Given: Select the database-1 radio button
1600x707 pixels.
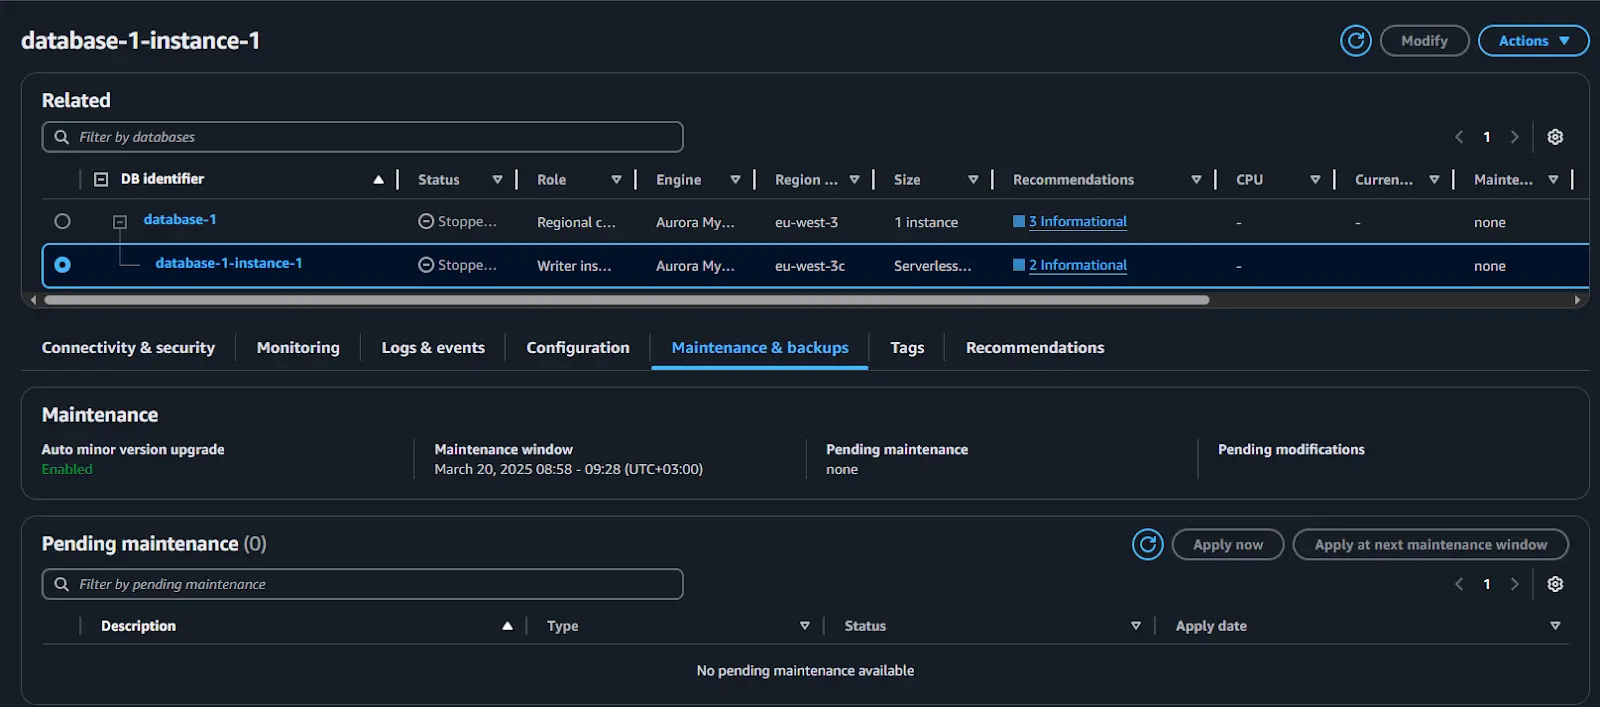Looking at the screenshot, I should tap(63, 221).
